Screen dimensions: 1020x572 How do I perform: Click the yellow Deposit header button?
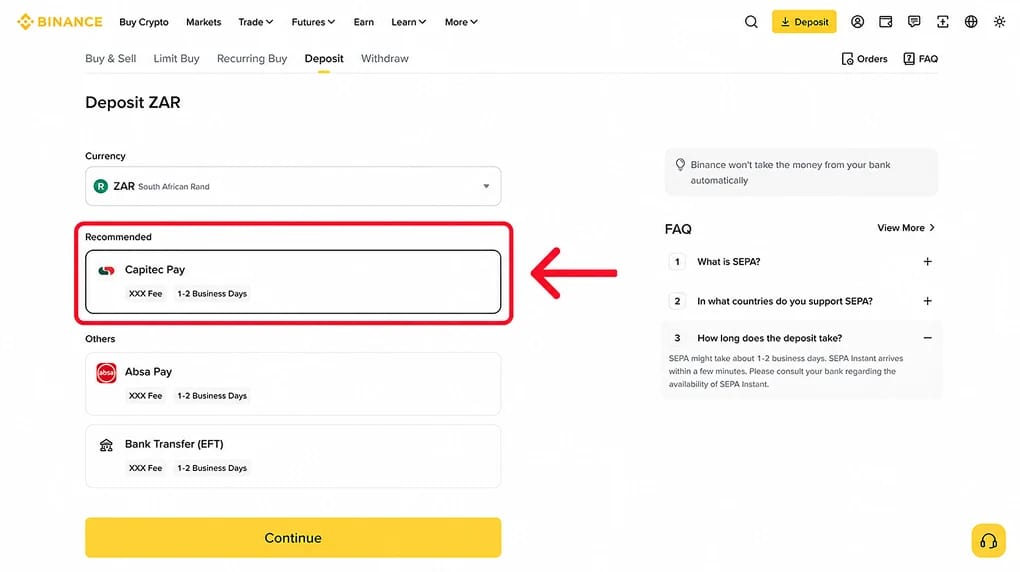(x=804, y=21)
